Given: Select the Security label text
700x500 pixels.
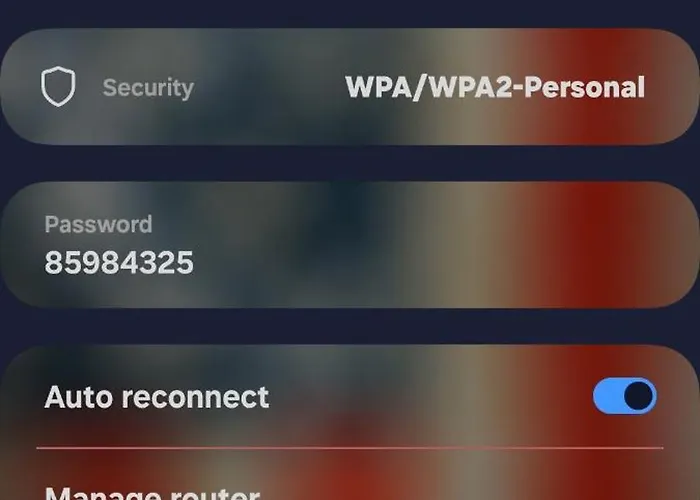Looking at the screenshot, I should coord(148,88).
